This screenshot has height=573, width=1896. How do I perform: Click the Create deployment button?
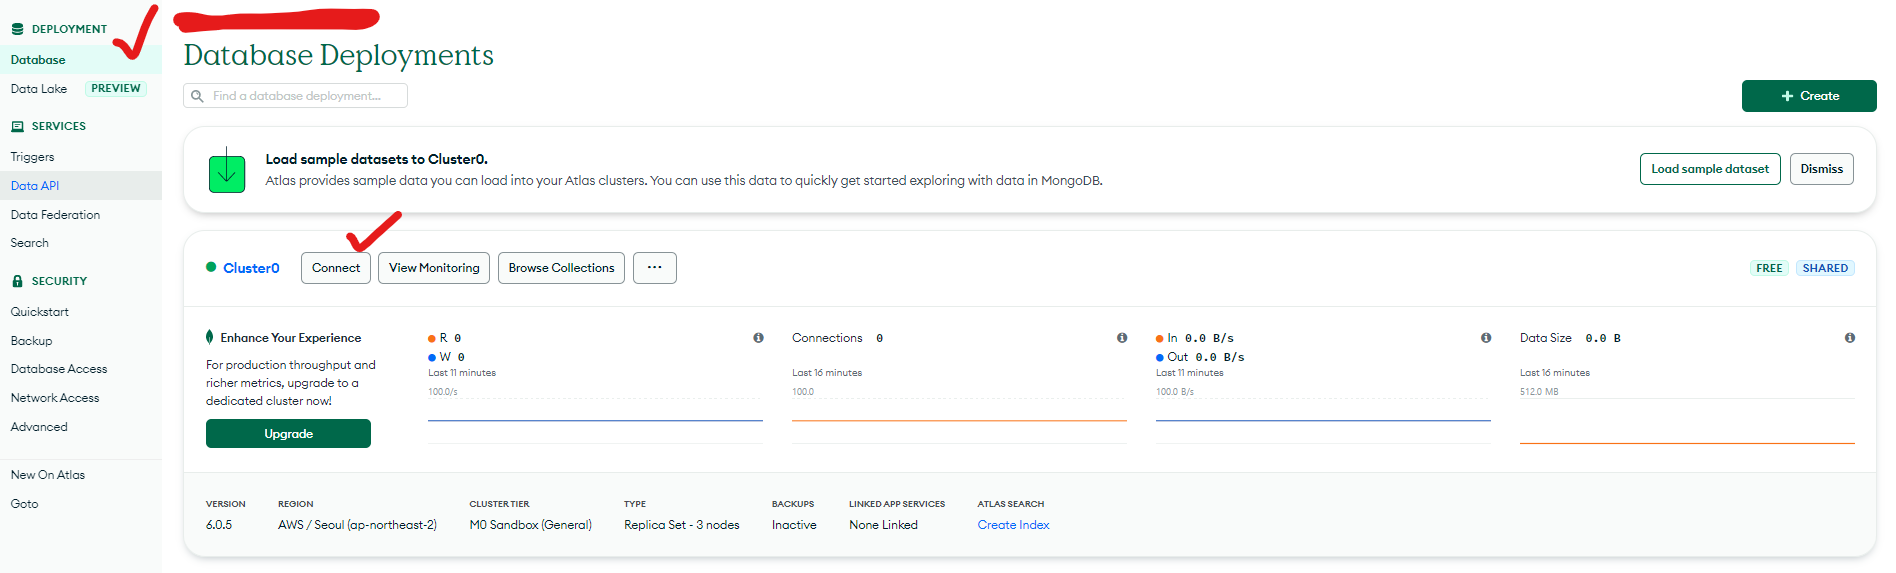click(1809, 96)
